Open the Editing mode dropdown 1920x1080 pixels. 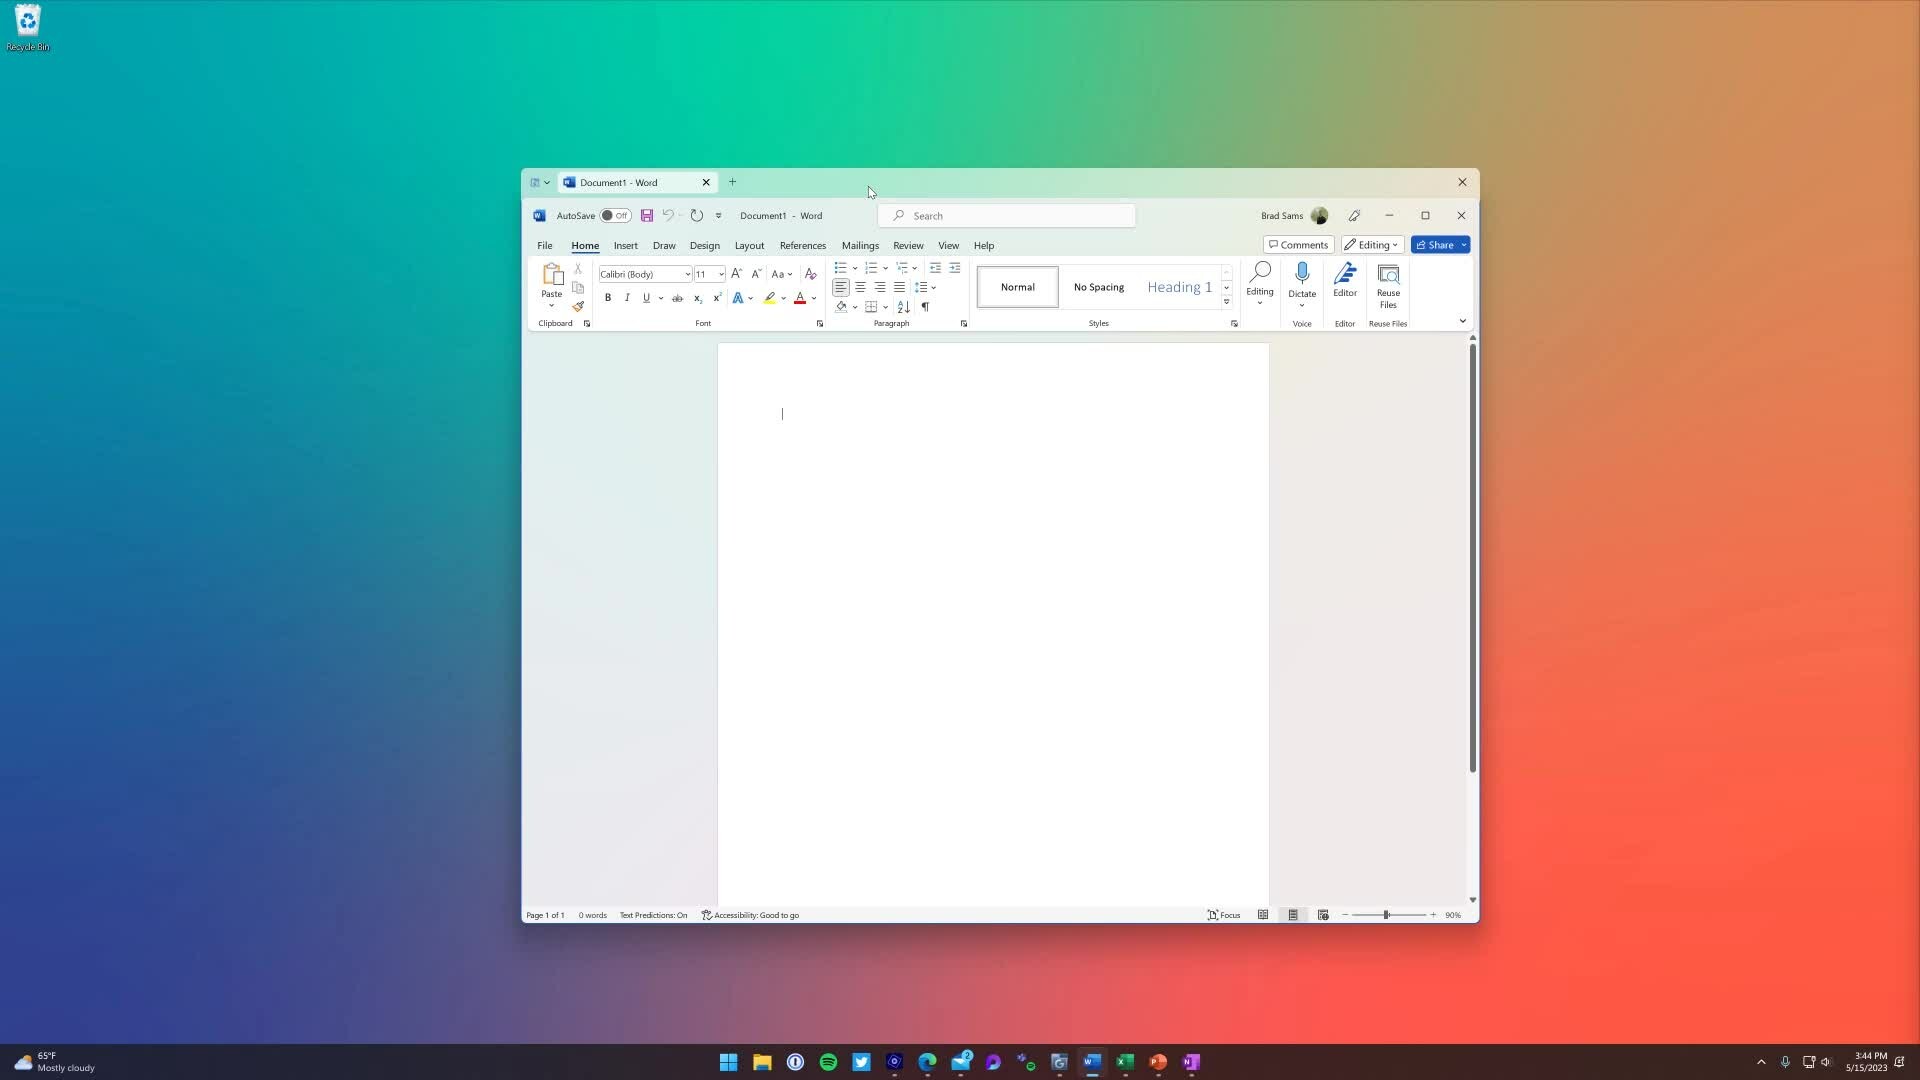(x=1371, y=245)
